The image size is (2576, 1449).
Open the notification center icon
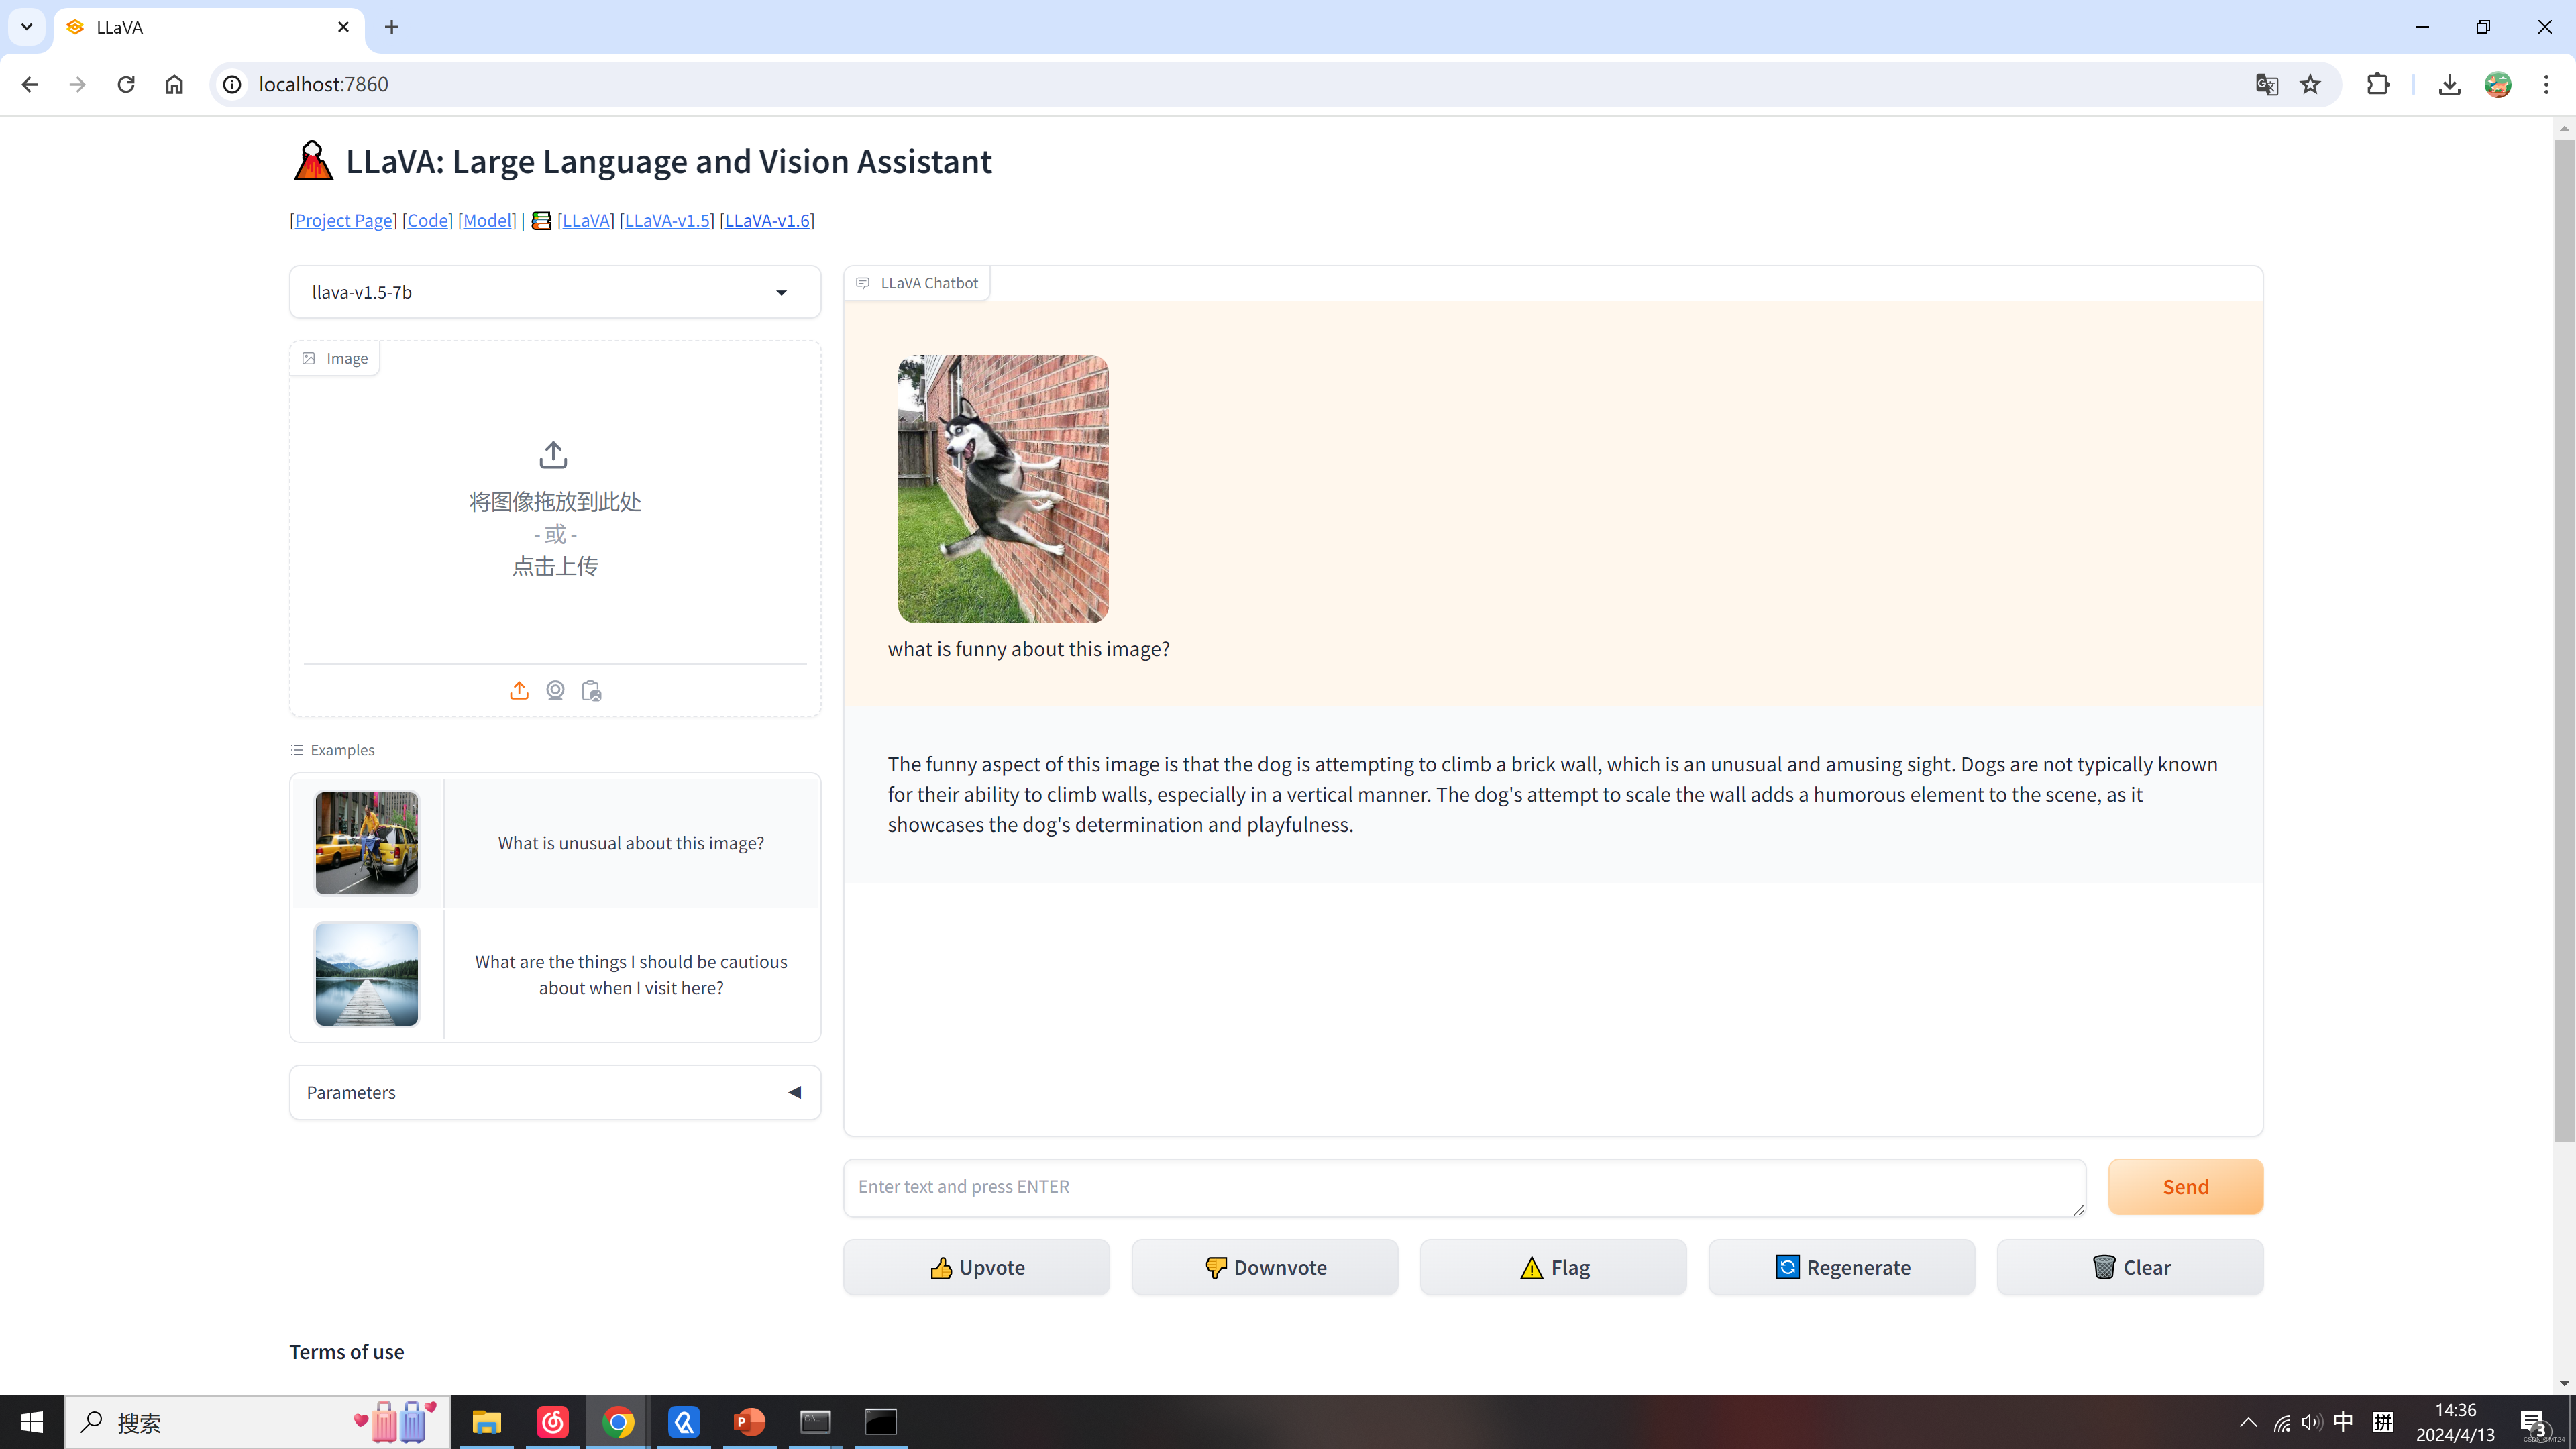pos(2533,1422)
